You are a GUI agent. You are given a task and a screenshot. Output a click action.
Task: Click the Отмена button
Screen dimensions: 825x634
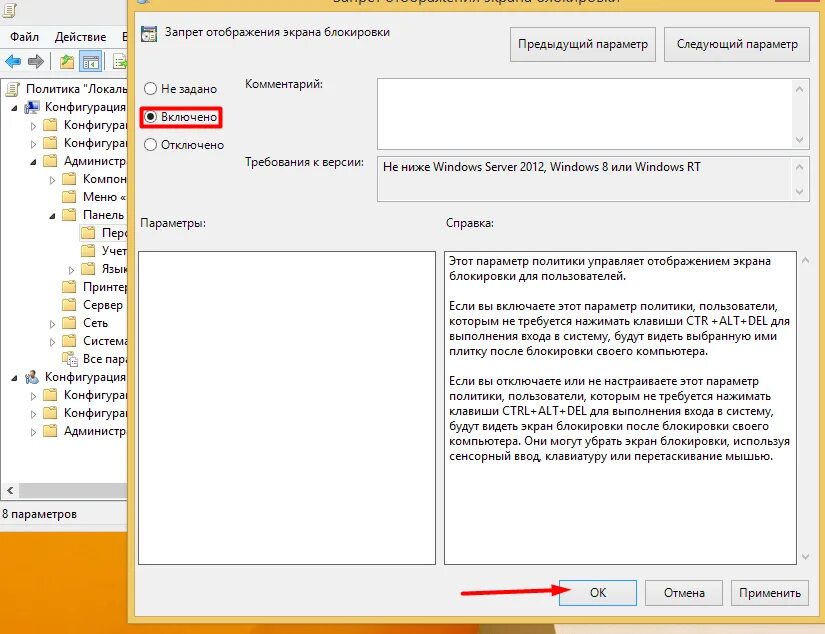pos(684,593)
